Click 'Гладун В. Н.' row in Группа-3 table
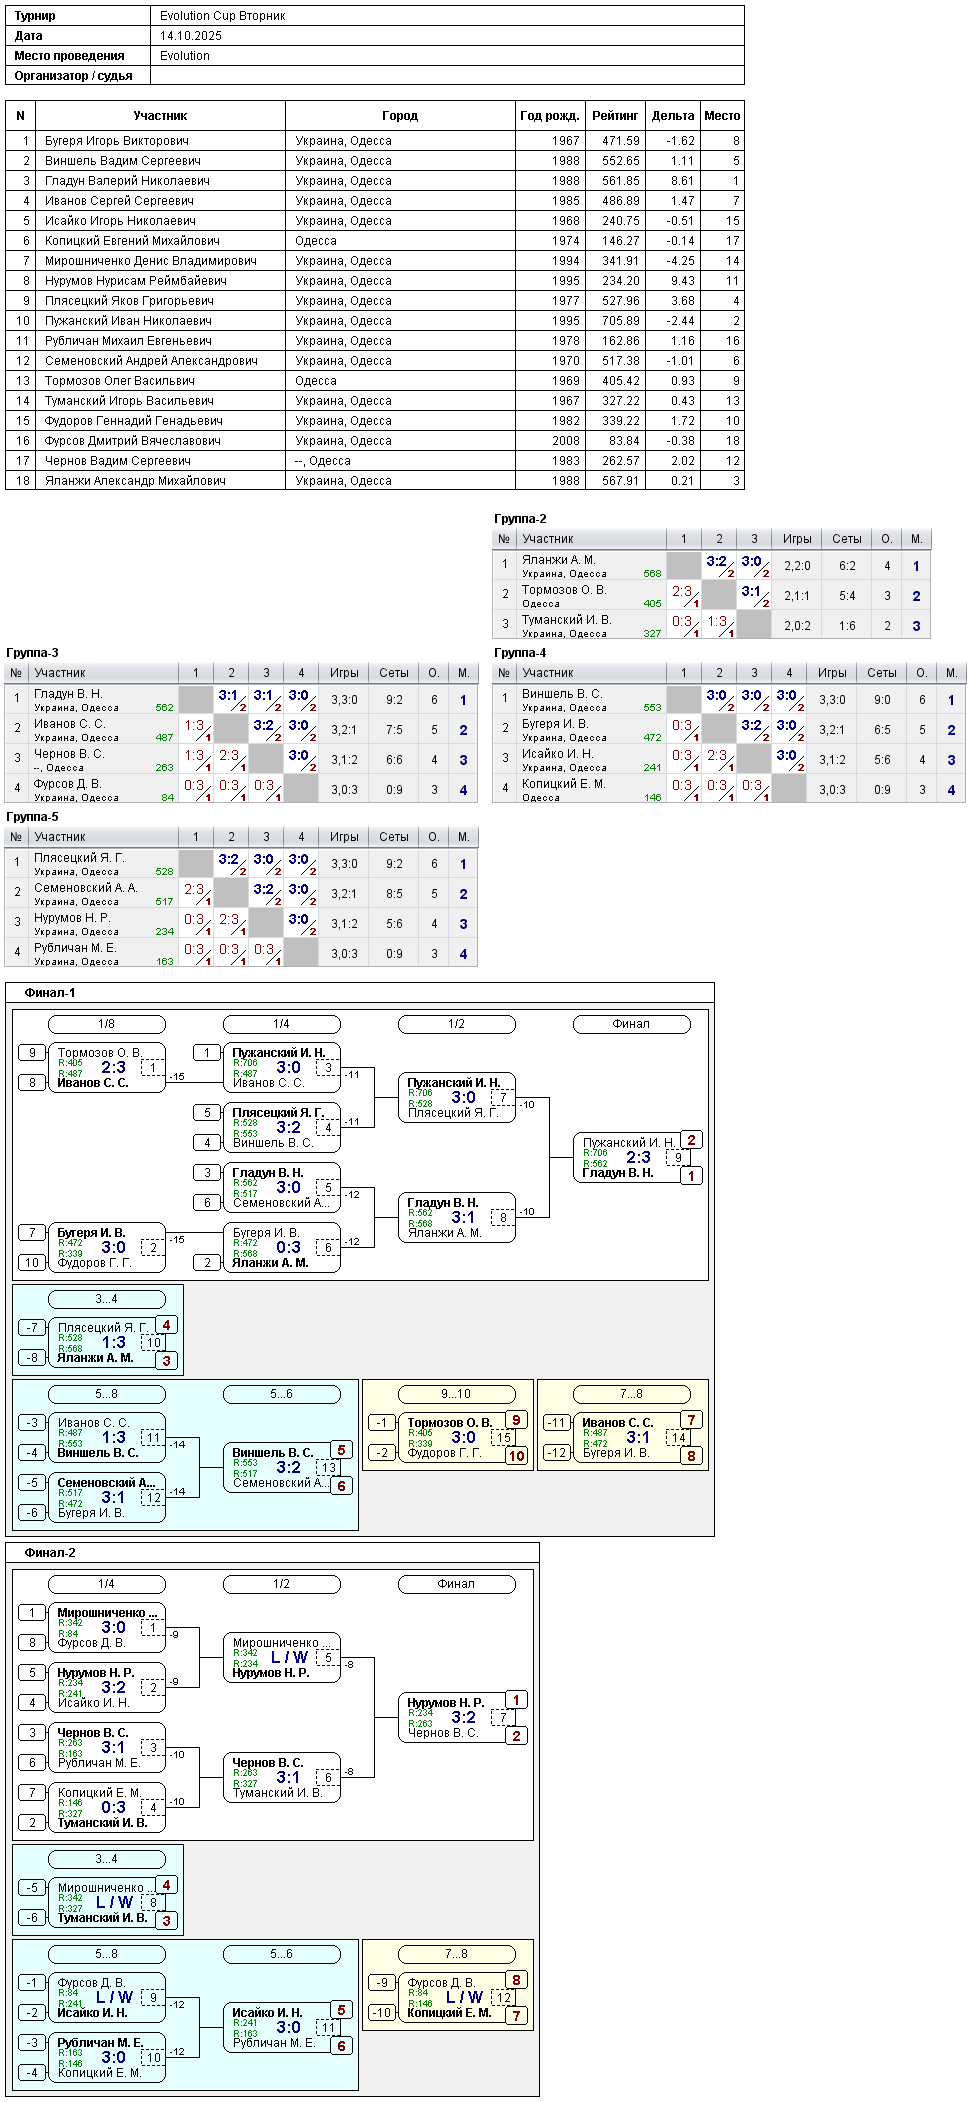The width and height of the screenshot is (976, 2102). point(241,699)
